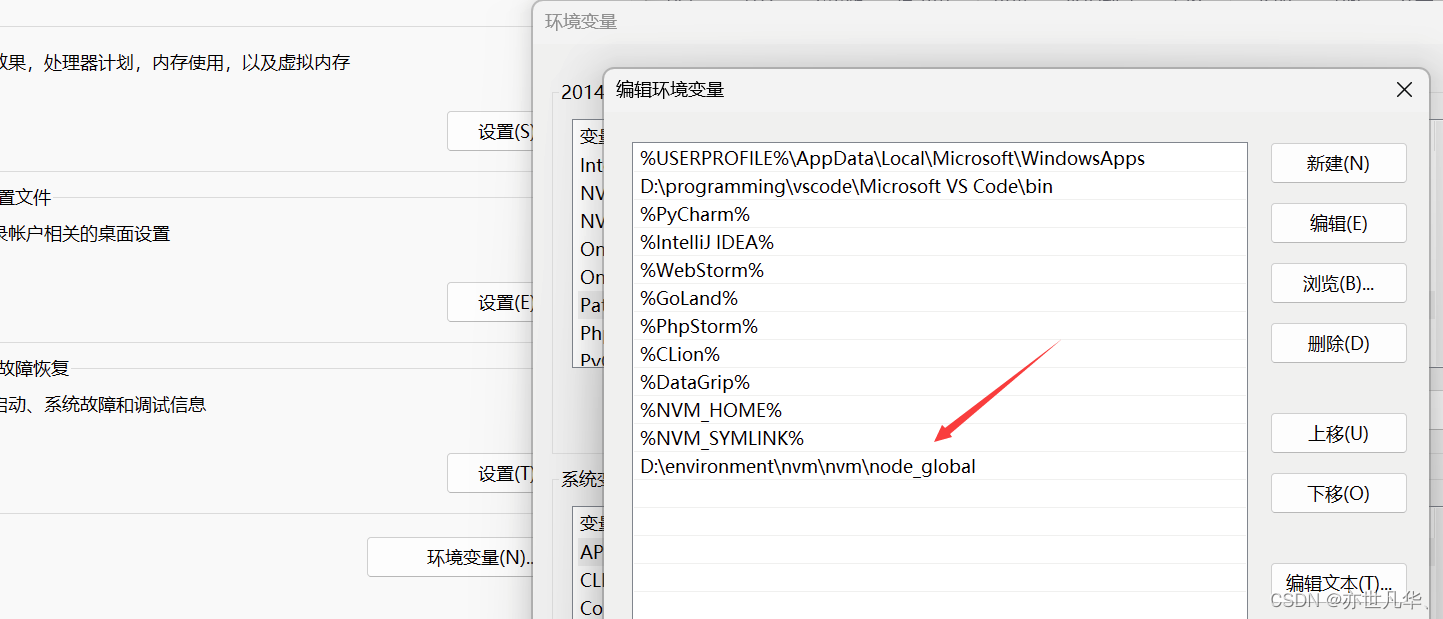Select the %USERPROFILE%\AppData\Local\Microsoft\WindowsApps entry

point(940,159)
